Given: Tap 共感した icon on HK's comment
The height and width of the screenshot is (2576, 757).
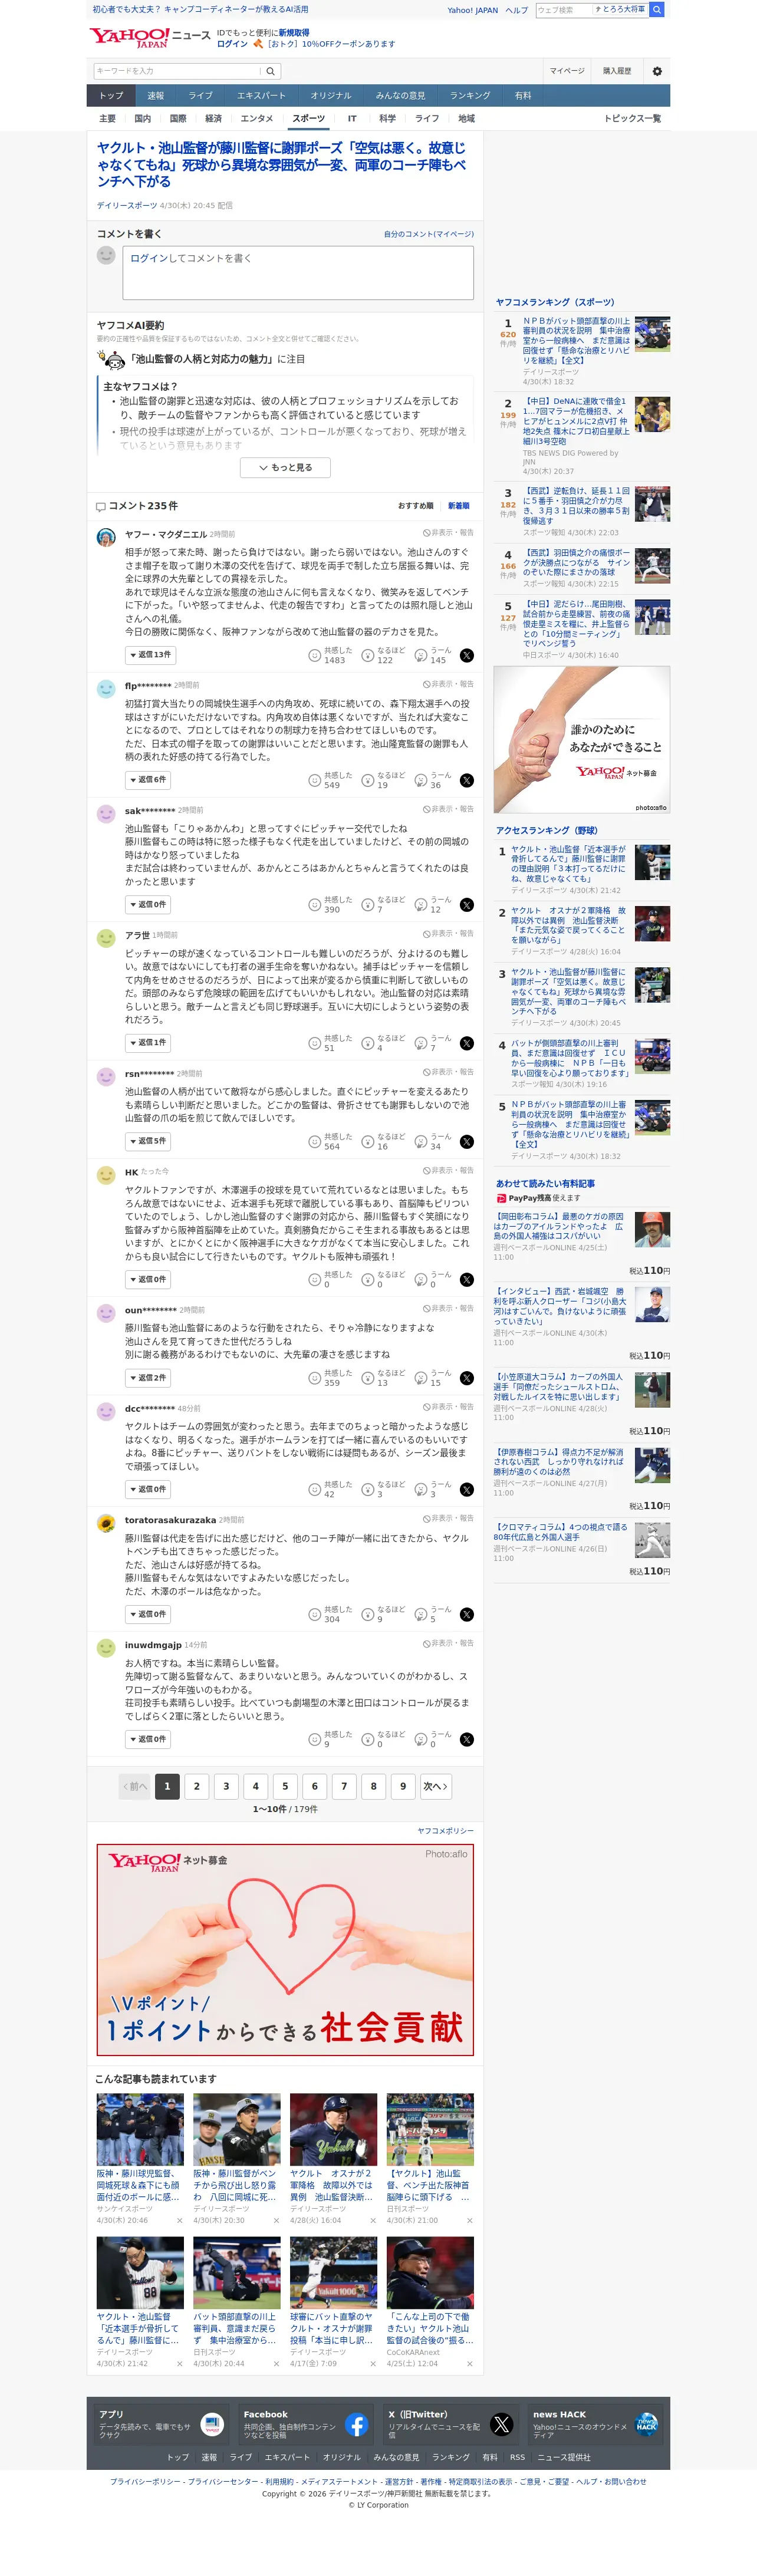Looking at the screenshot, I should point(314,1280).
